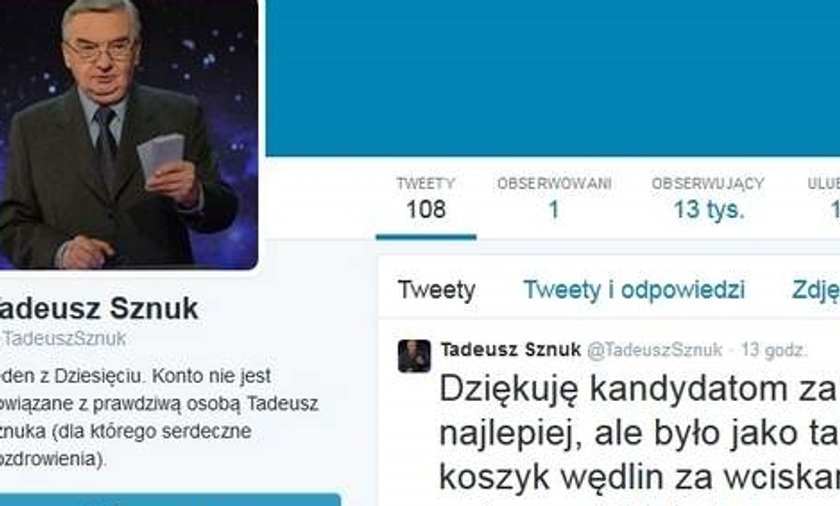Open tweet text starting Dziękuję kandydatom
Image resolution: width=840 pixels, height=506 pixels.
639,433
